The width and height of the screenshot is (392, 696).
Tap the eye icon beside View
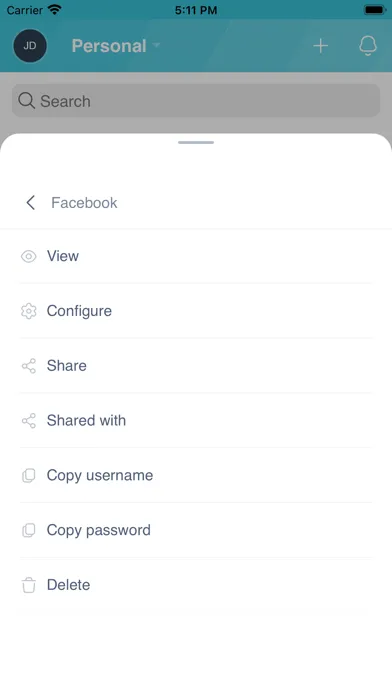pyautogui.click(x=29, y=256)
